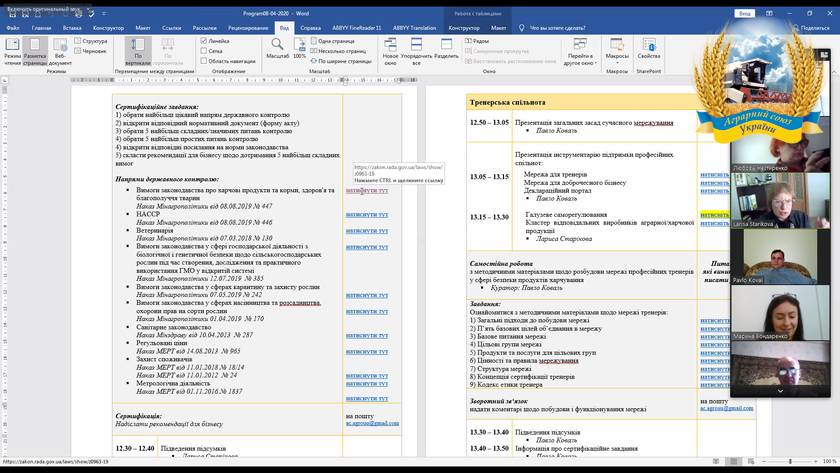The height and width of the screenshot is (473, 840).
Task: Enable Рядом side-by-side view
Action: 477,41
